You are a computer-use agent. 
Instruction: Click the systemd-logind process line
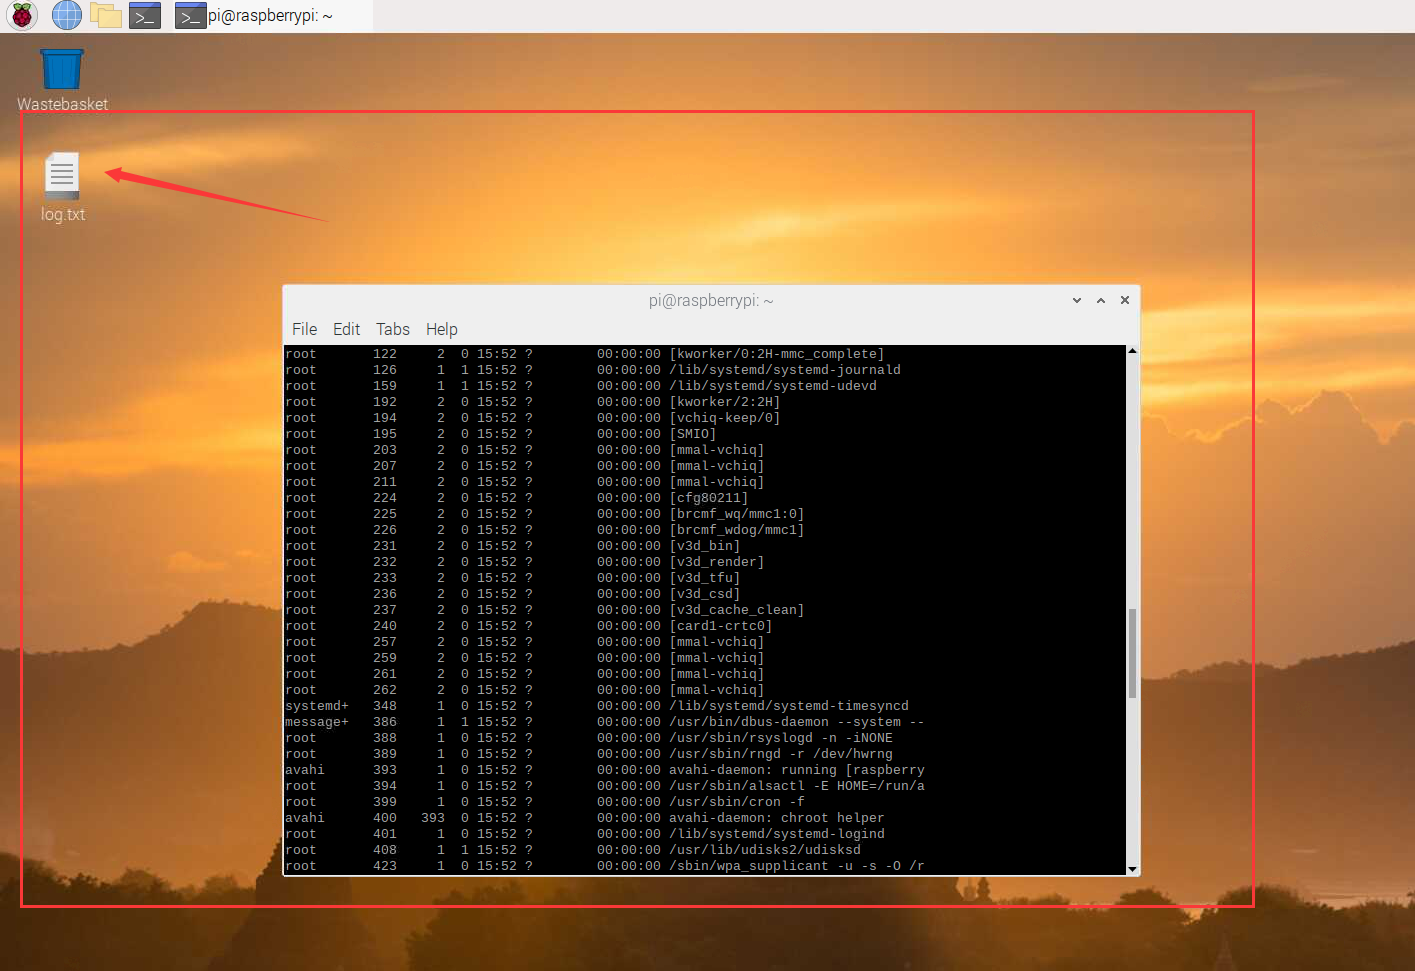(585, 834)
